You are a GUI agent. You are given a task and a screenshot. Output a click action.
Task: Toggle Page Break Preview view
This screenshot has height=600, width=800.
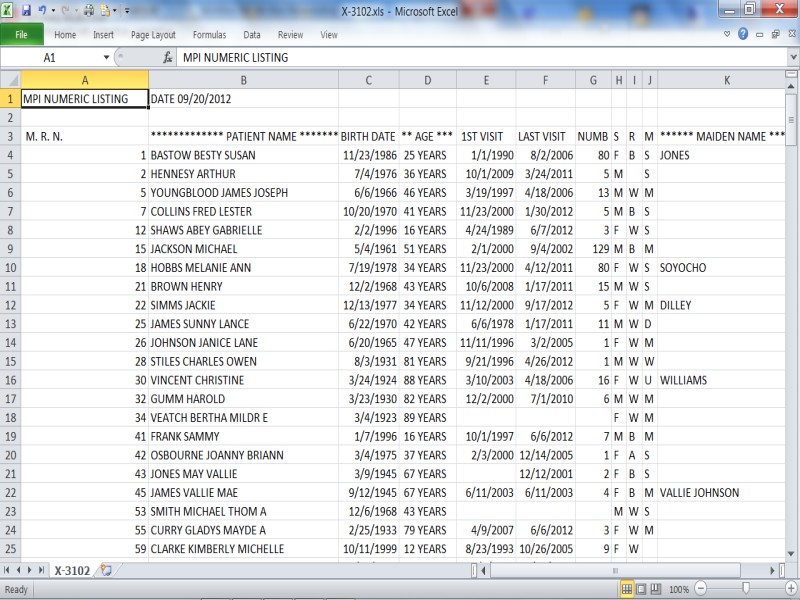point(654,589)
